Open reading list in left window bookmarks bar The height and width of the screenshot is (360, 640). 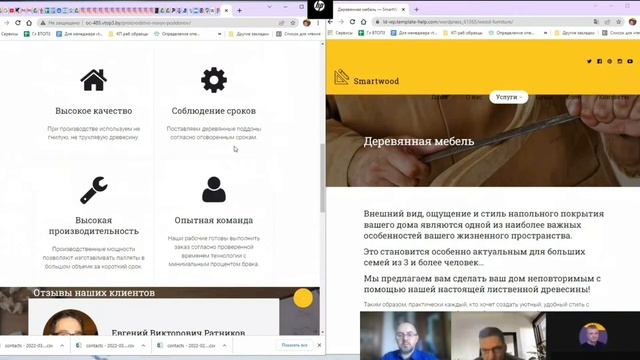298,34
